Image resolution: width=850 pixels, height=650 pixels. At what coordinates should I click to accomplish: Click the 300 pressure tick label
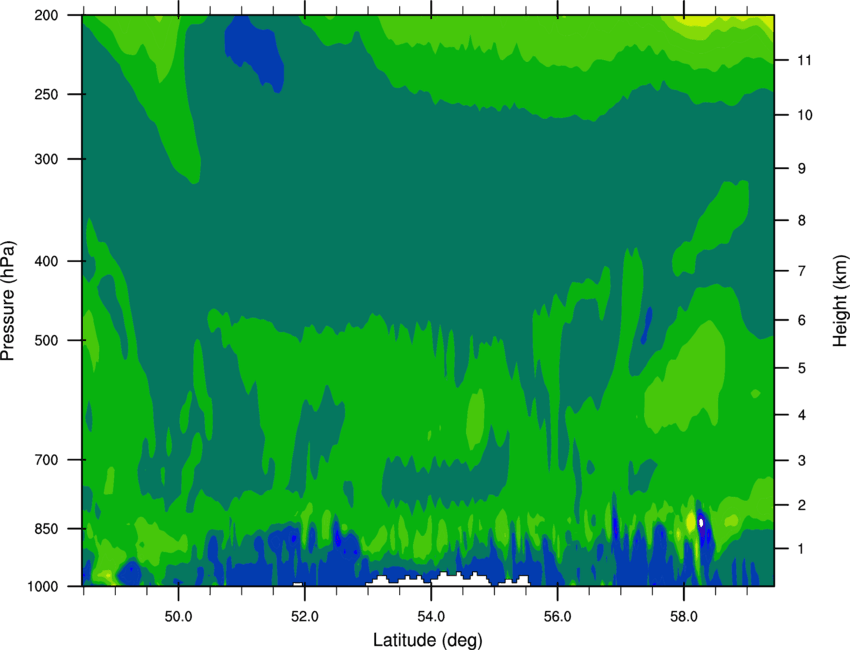click(x=46, y=159)
